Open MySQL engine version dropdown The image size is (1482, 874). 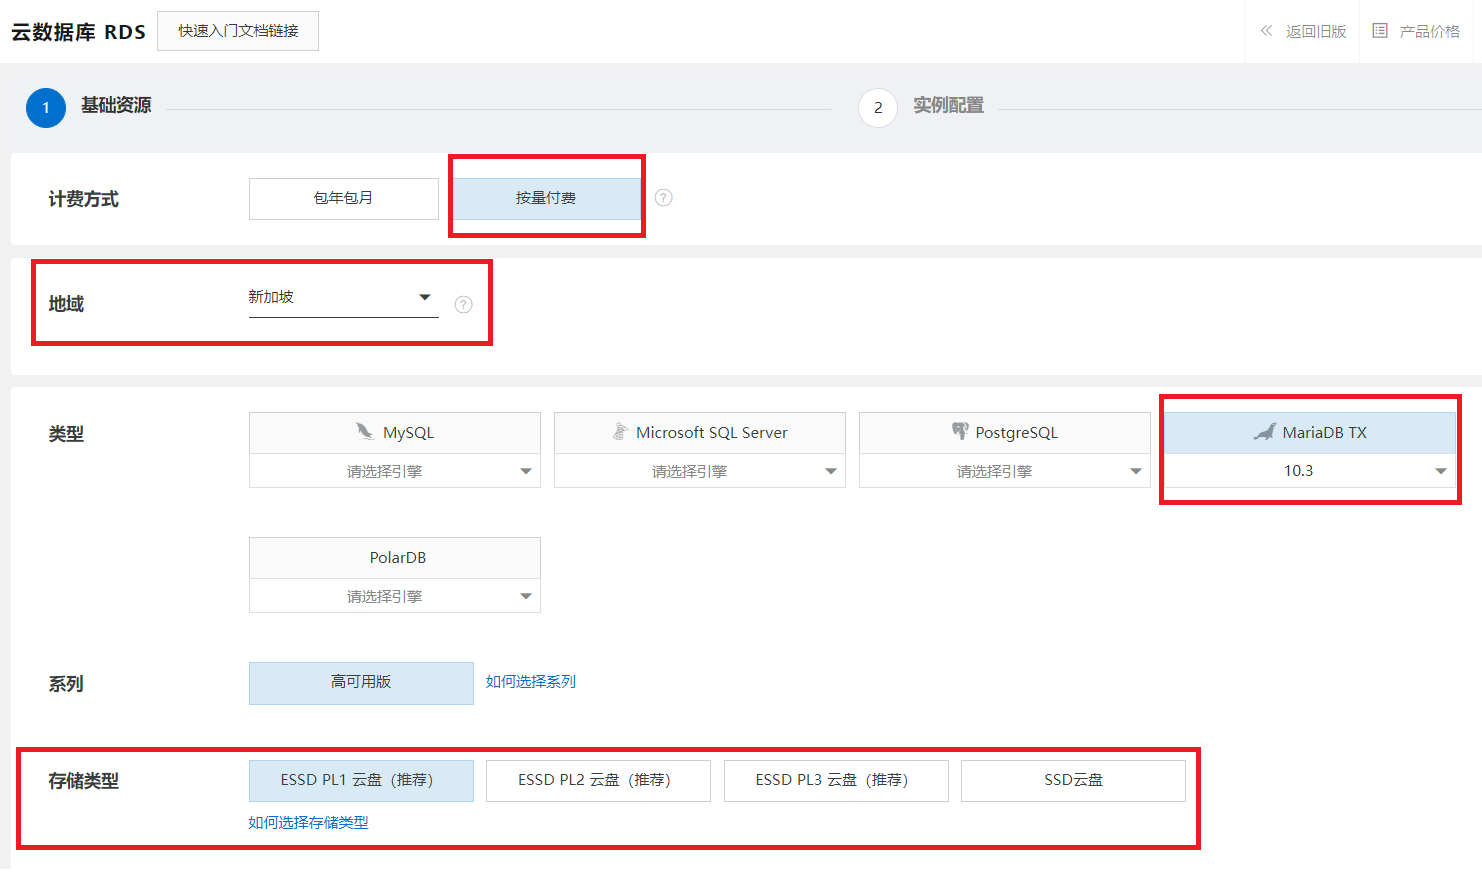point(395,471)
